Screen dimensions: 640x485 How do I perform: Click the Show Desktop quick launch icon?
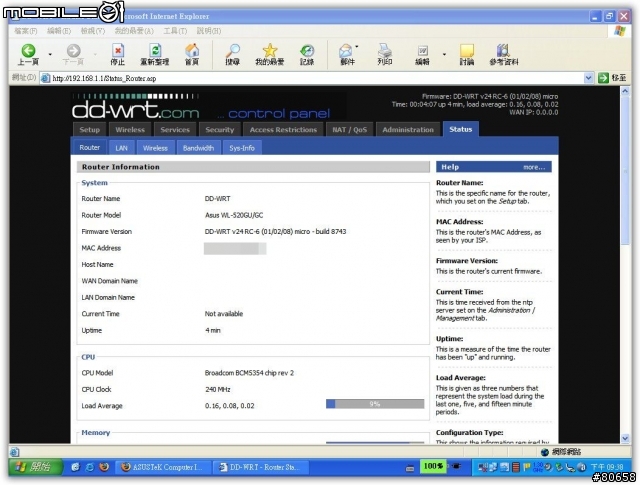(x=75, y=467)
